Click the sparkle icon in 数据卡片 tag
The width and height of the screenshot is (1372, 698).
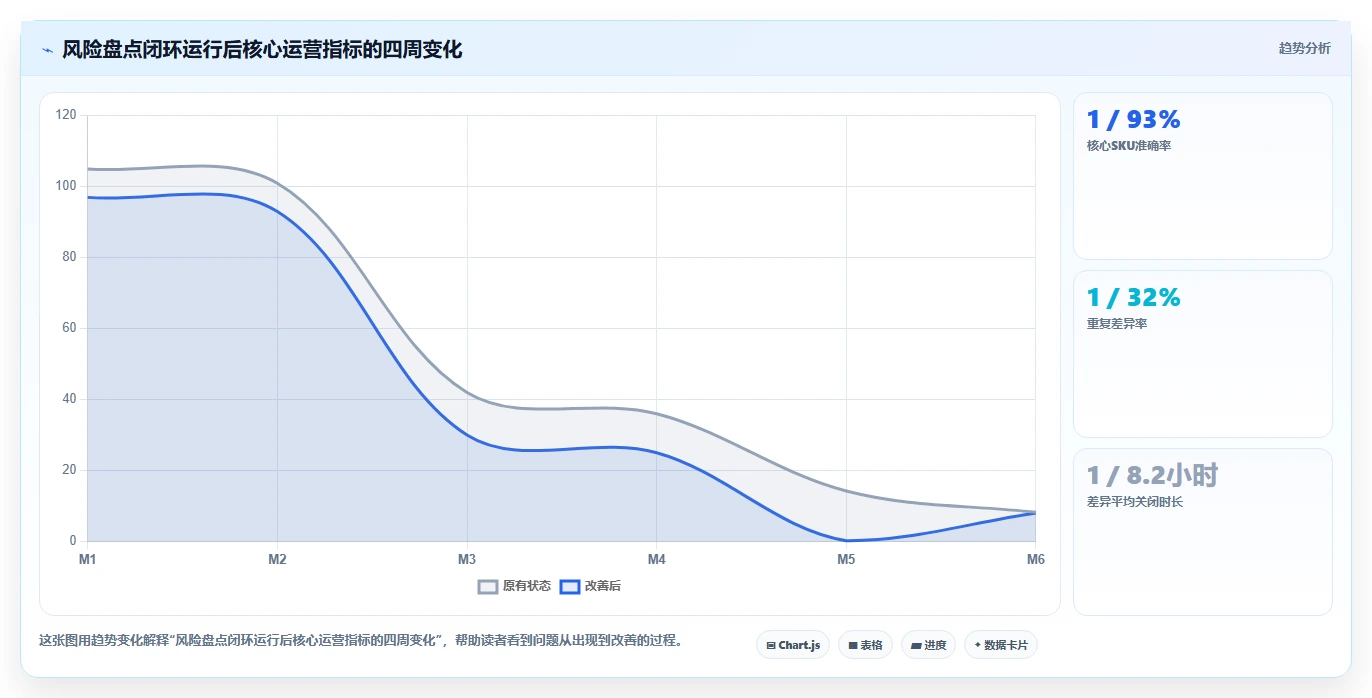(977, 645)
